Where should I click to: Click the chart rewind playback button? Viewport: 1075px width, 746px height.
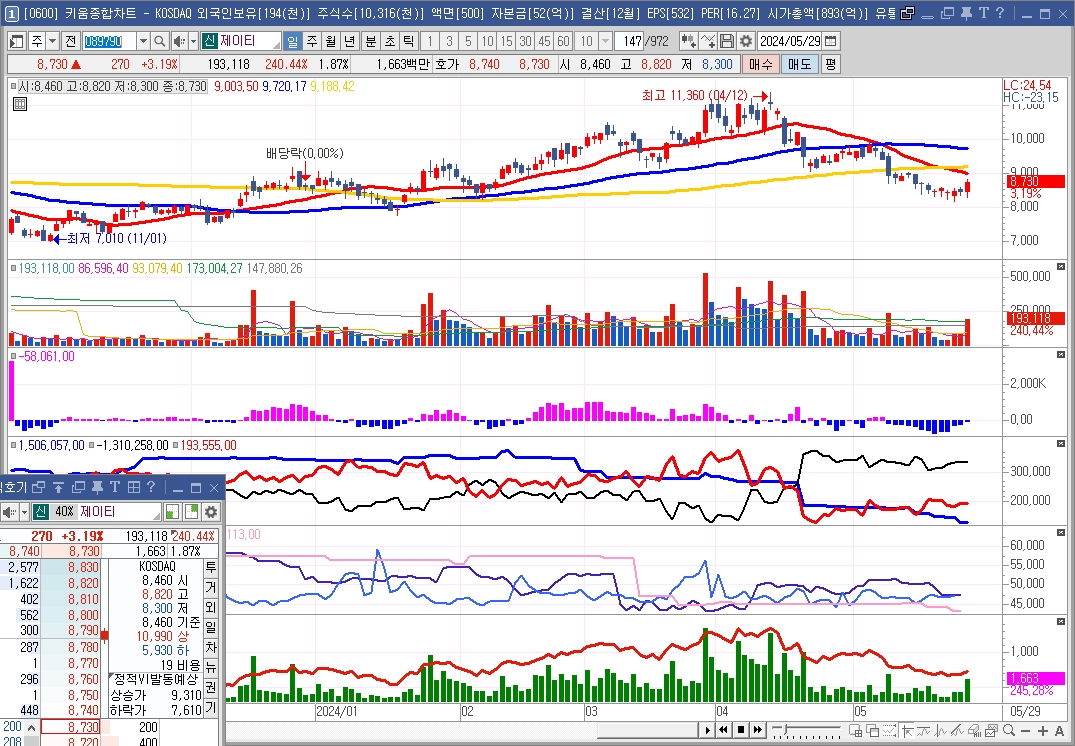pos(723,730)
